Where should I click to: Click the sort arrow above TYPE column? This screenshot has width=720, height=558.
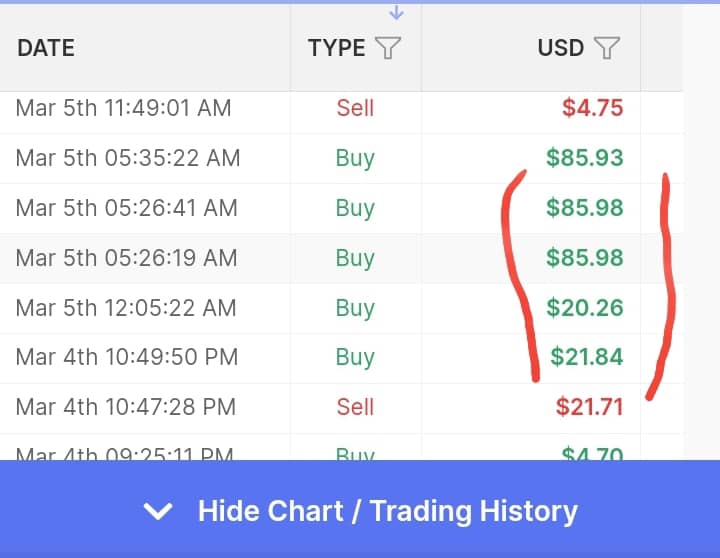point(396,13)
